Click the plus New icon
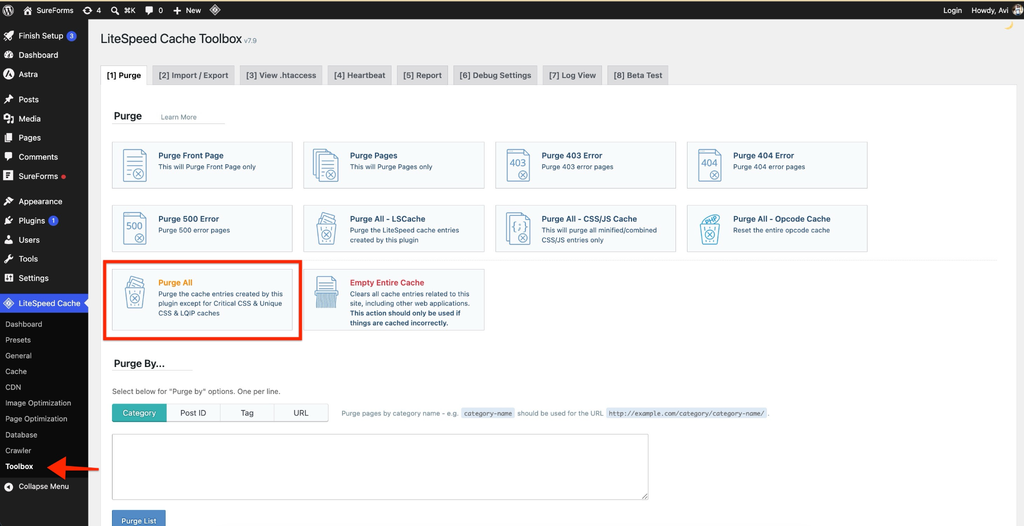This screenshot has height=526, width=1024. pyautogui.click(x=177, y=10)
